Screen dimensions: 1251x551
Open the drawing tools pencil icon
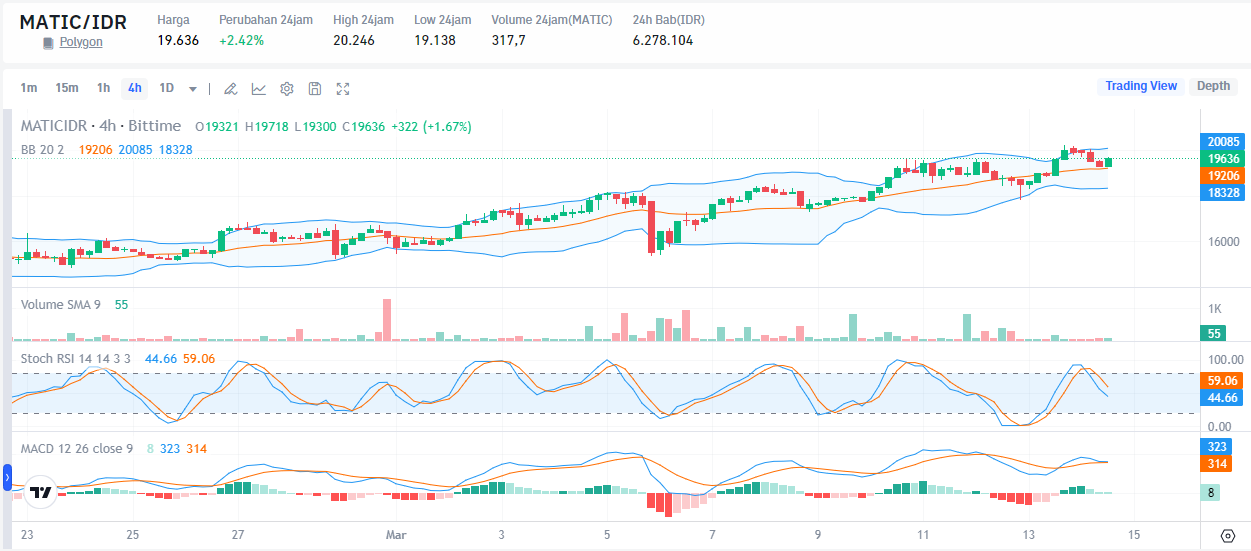pyautogui.click(x=230, y=88)
